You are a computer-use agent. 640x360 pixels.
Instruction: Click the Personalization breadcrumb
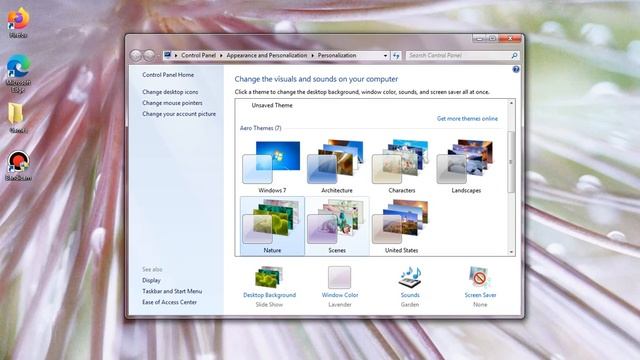337,56
